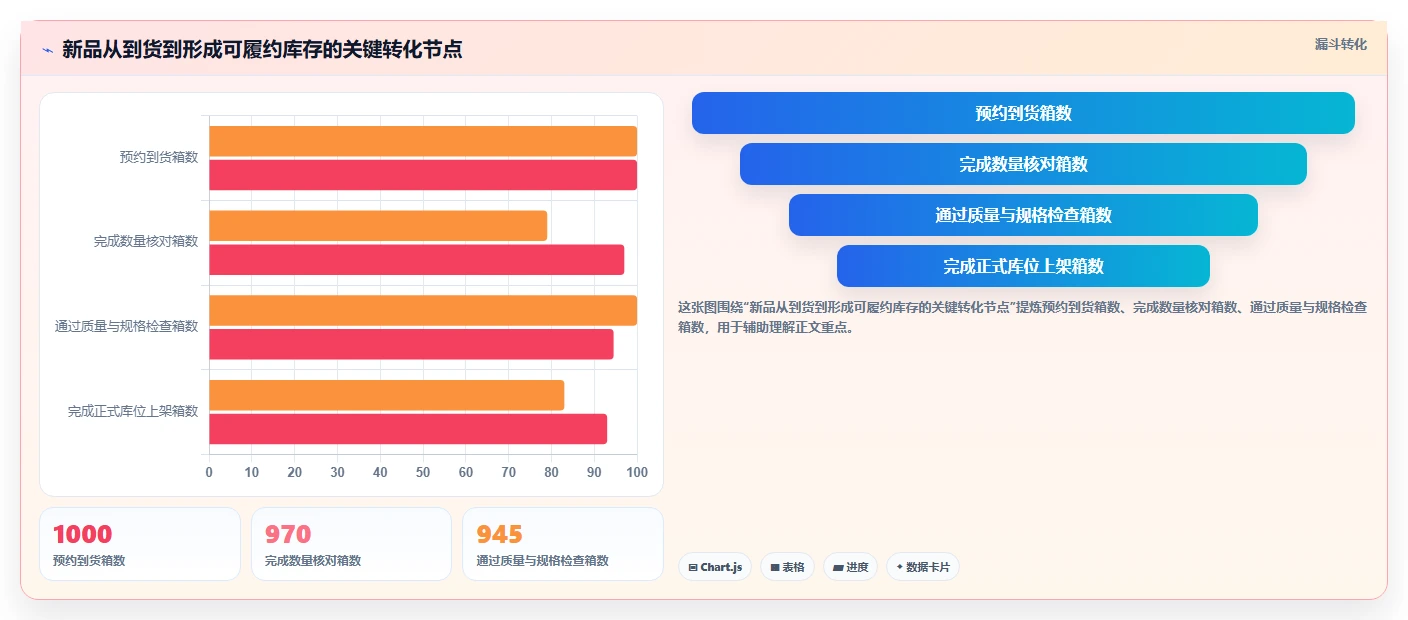Viewport: 1408px width, 620px height.
Task: Click the 漏斗转化 label in header
Action: click(x=1340, y=44)
